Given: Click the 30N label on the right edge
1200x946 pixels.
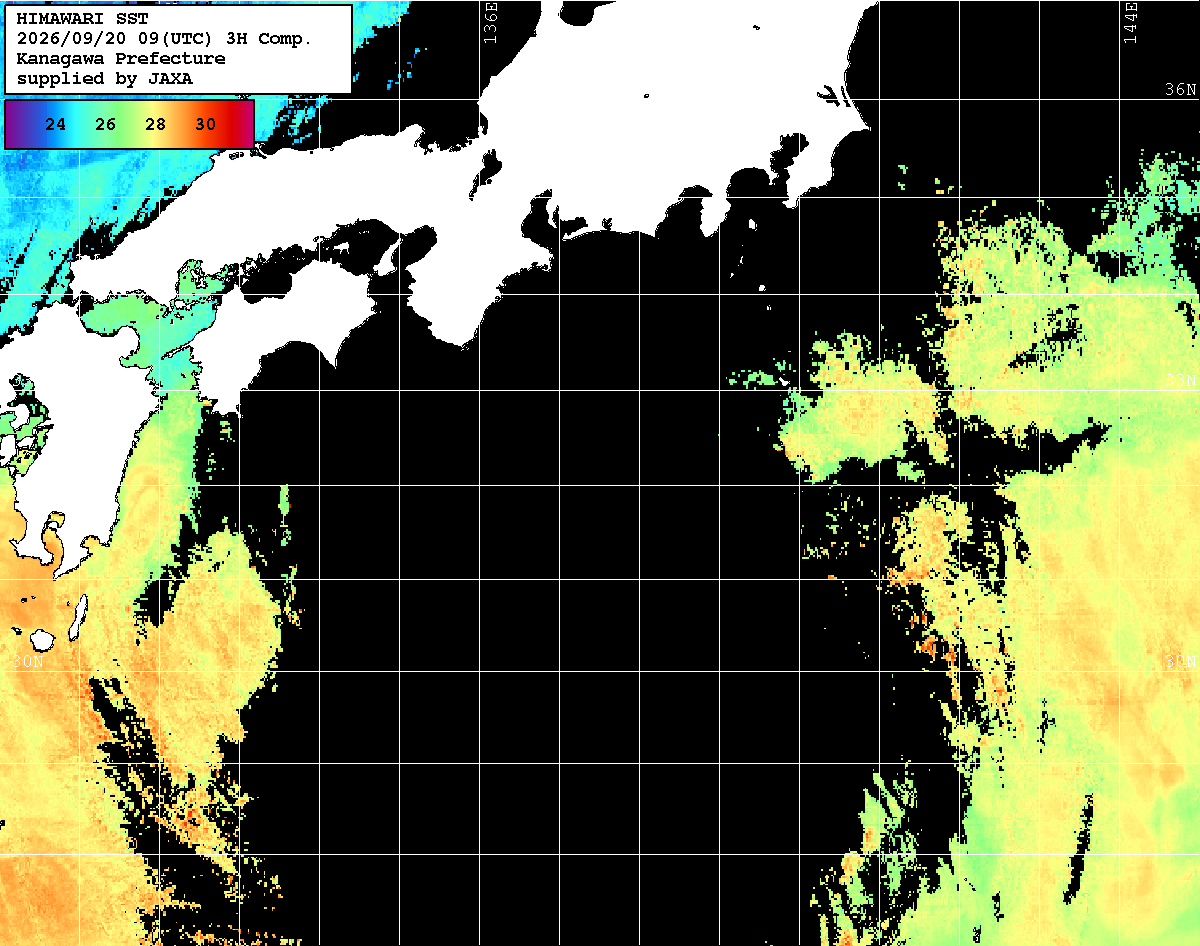Looking at the screenshot, I should pyautogui.click(x=1181, y=662).
